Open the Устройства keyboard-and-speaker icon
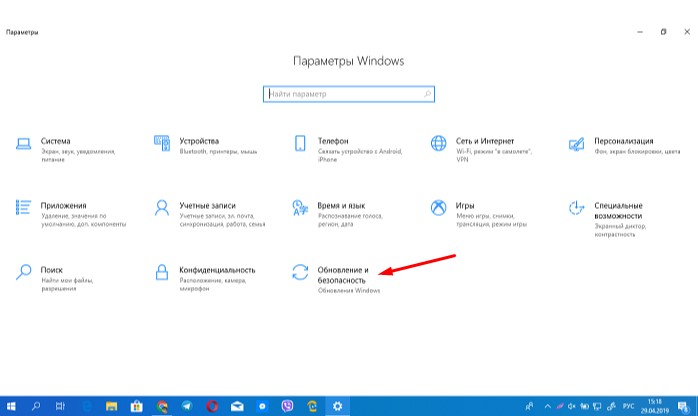Viewport: 698px width, 416px height. tap(162, 143)
